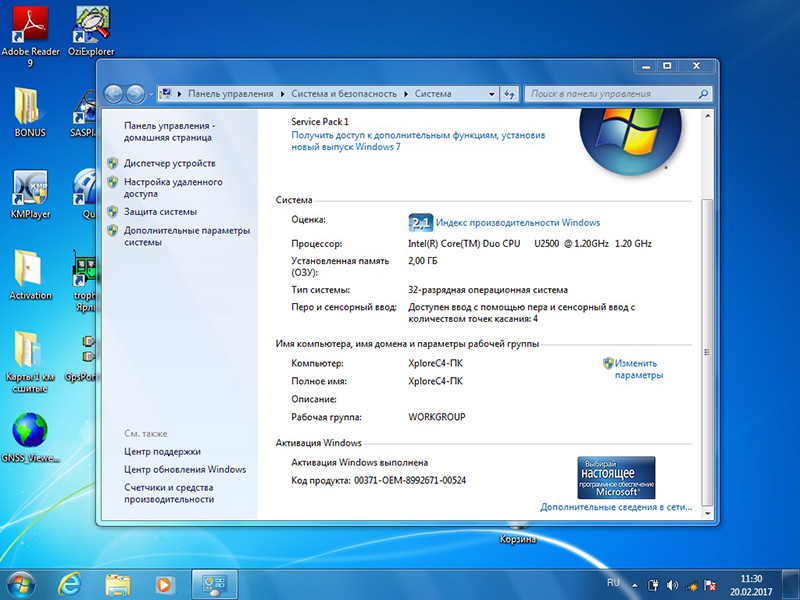Screen dimensions: 800x600
Task: Select the BONUS folder on the desktop
Action: coord(30,112)
